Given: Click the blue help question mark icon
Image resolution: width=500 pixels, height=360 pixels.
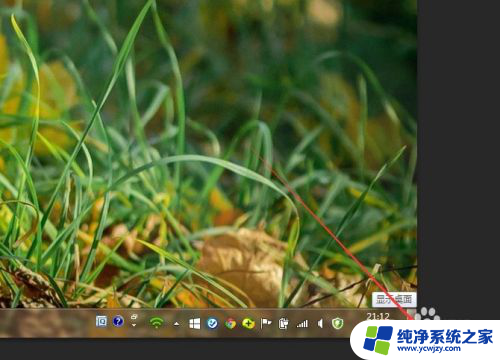Looking at the screenshot, I should click(x=118, y=321).
